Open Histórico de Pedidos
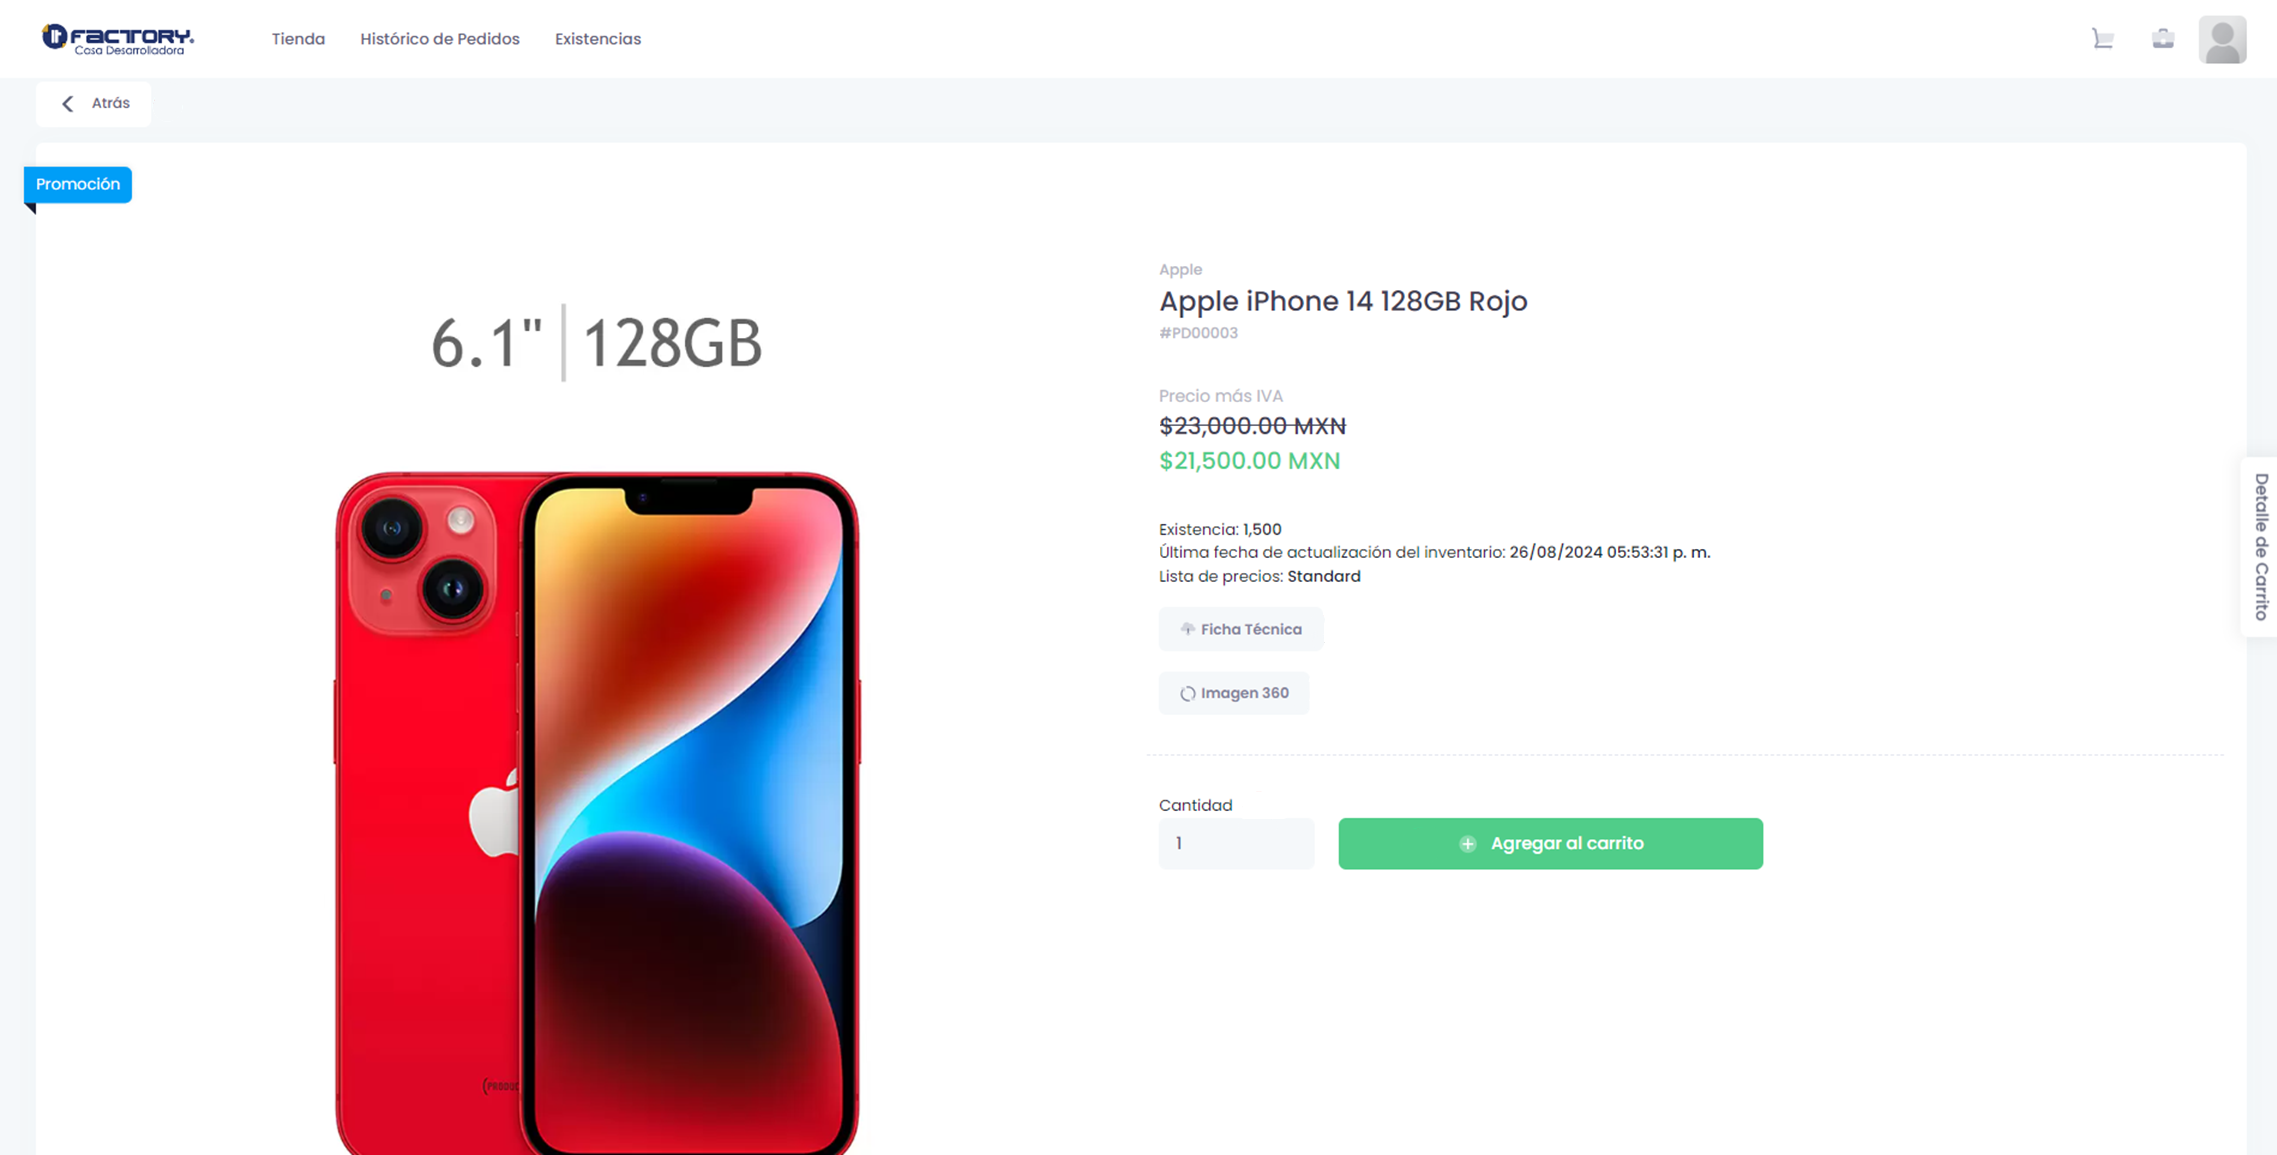This screenshot has width=2277, height=1155. (x=440, y=39)
